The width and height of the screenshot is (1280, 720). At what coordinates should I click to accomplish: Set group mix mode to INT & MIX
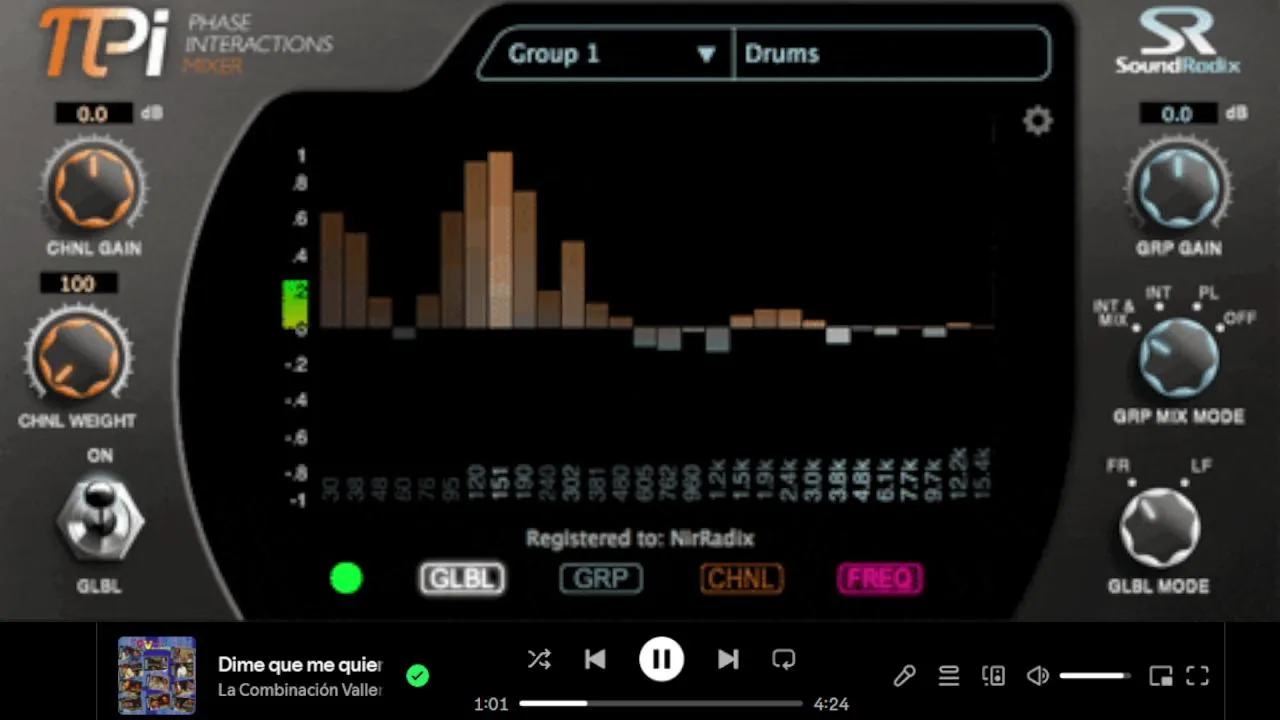pos(1115,313)
